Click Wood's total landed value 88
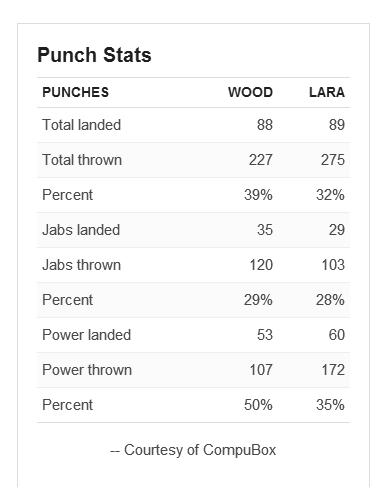Viewport: 386px width, 487px height. 265,125
